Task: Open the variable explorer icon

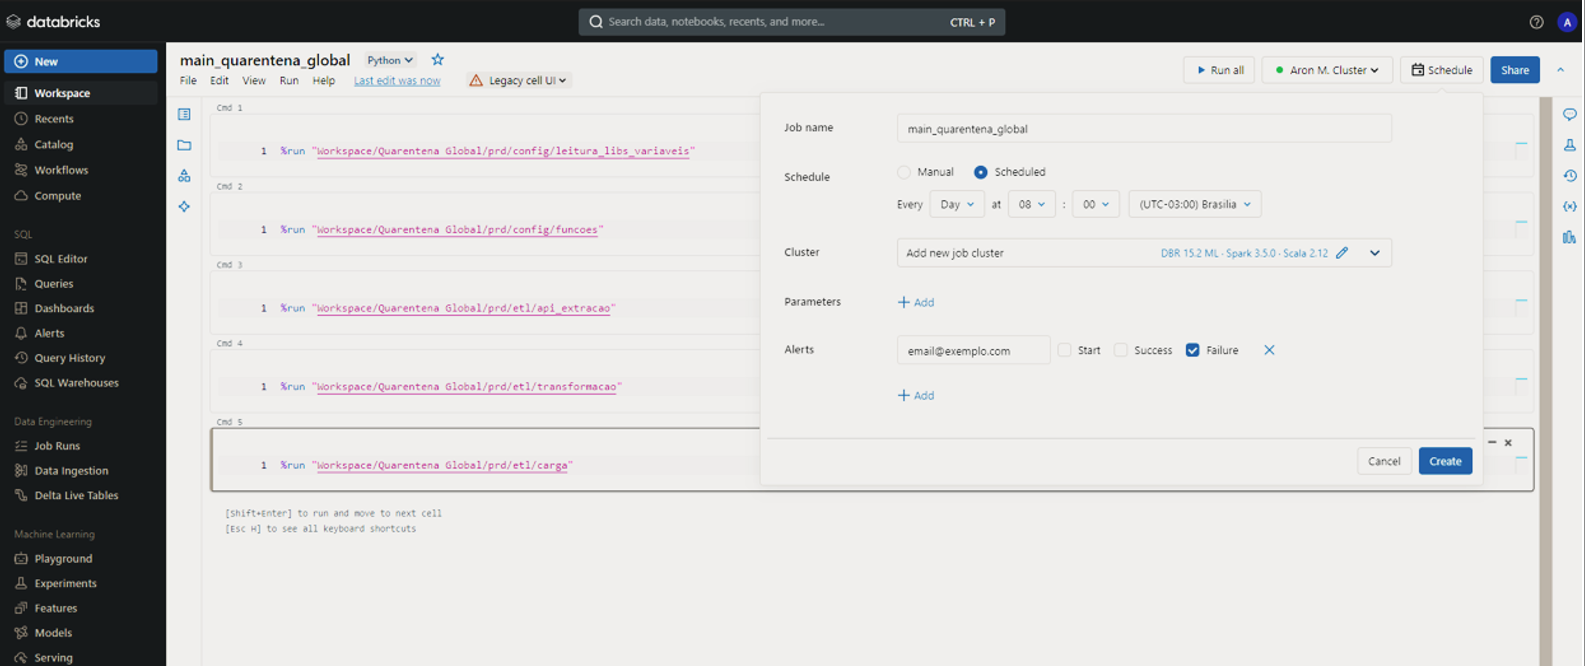Action: 1570,206
